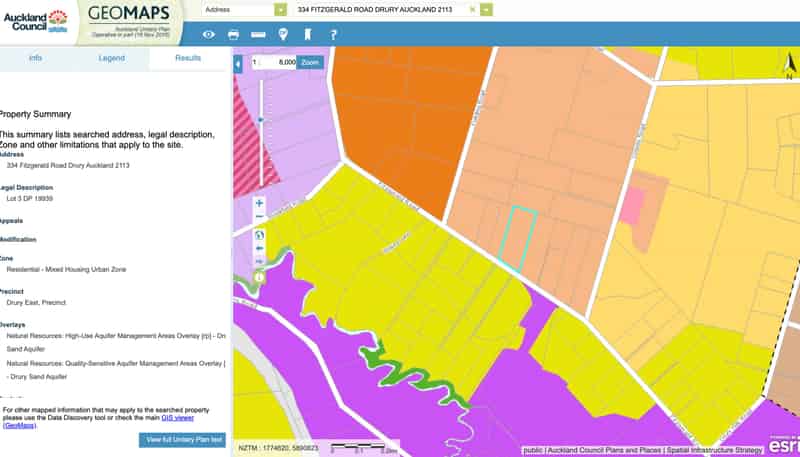Screen dimensions: 800x457
Task: Zoom in with the plus map control
Action: 260,202
